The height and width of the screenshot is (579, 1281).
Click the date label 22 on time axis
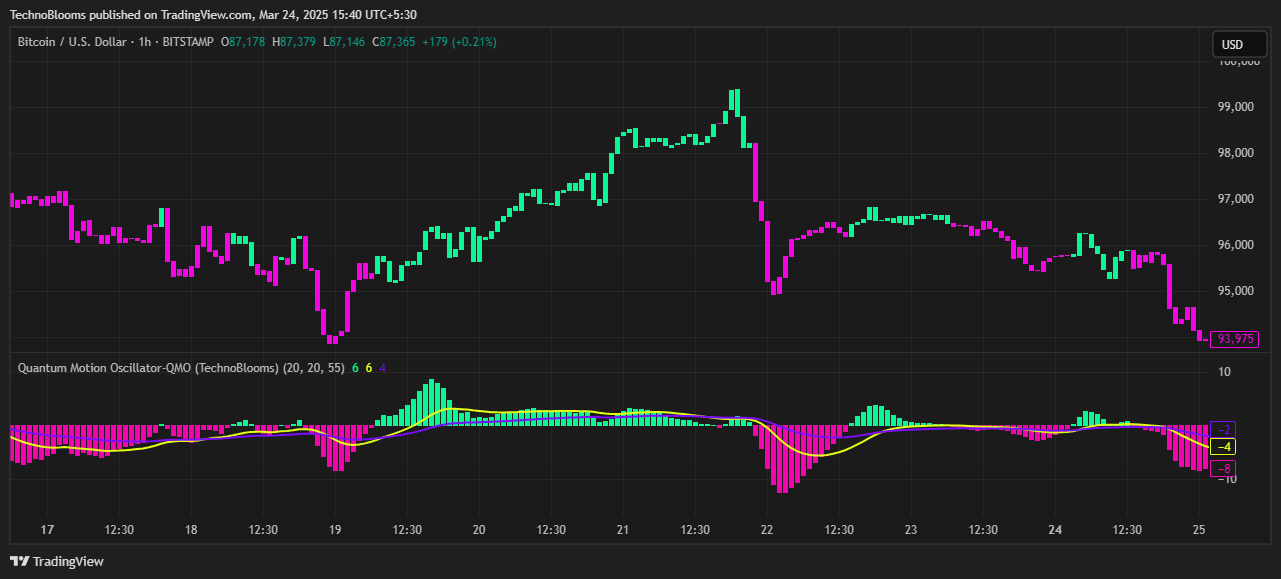(767, 530)
